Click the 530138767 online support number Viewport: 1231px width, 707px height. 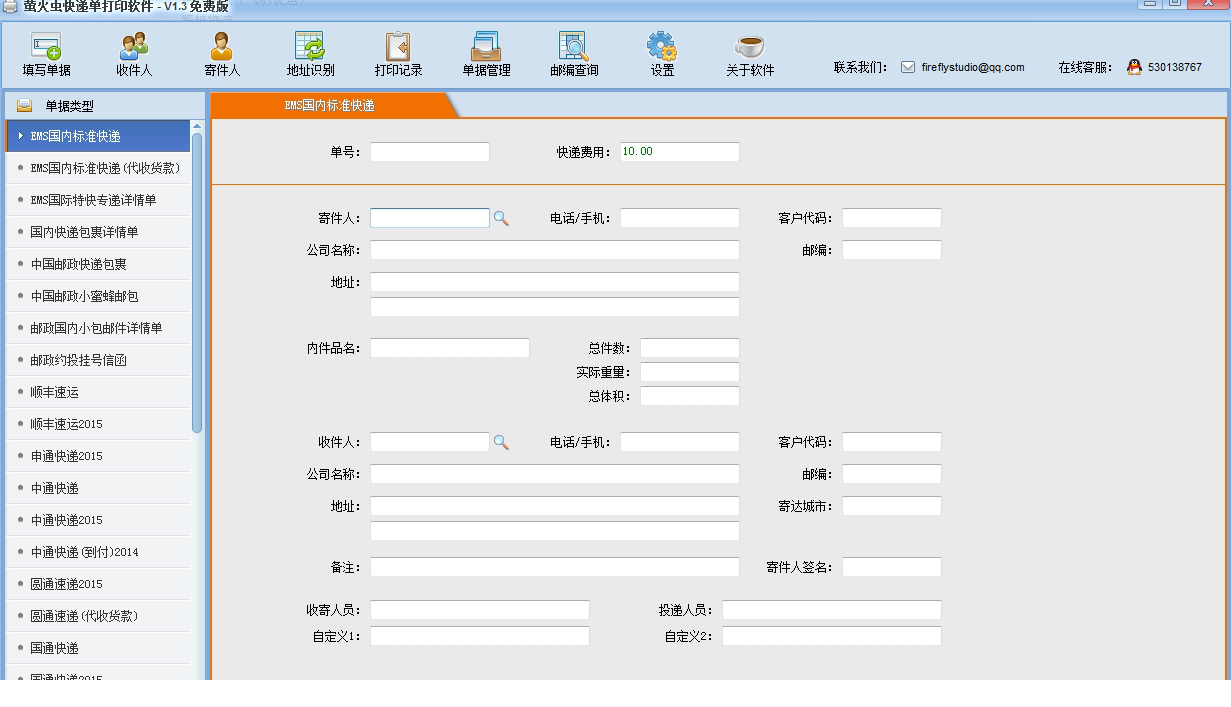[1175, 67]
